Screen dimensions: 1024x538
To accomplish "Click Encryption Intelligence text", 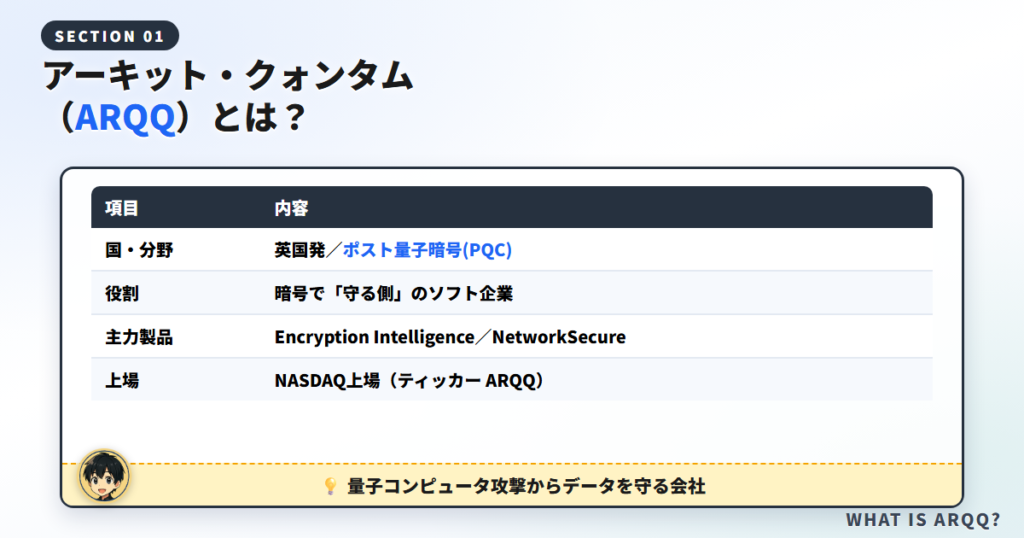I will (x=374, y=337).
